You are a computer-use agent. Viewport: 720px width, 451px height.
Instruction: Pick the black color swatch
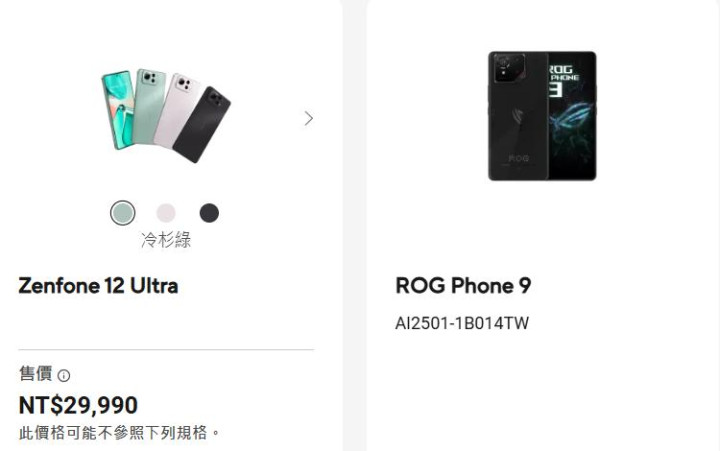point(209,213)
